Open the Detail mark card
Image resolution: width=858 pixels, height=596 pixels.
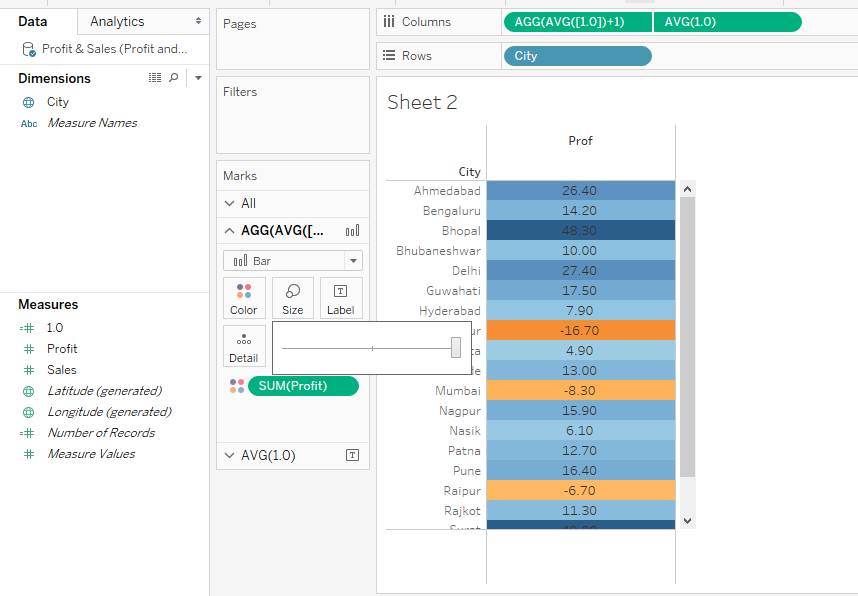[x=244, y=346]
